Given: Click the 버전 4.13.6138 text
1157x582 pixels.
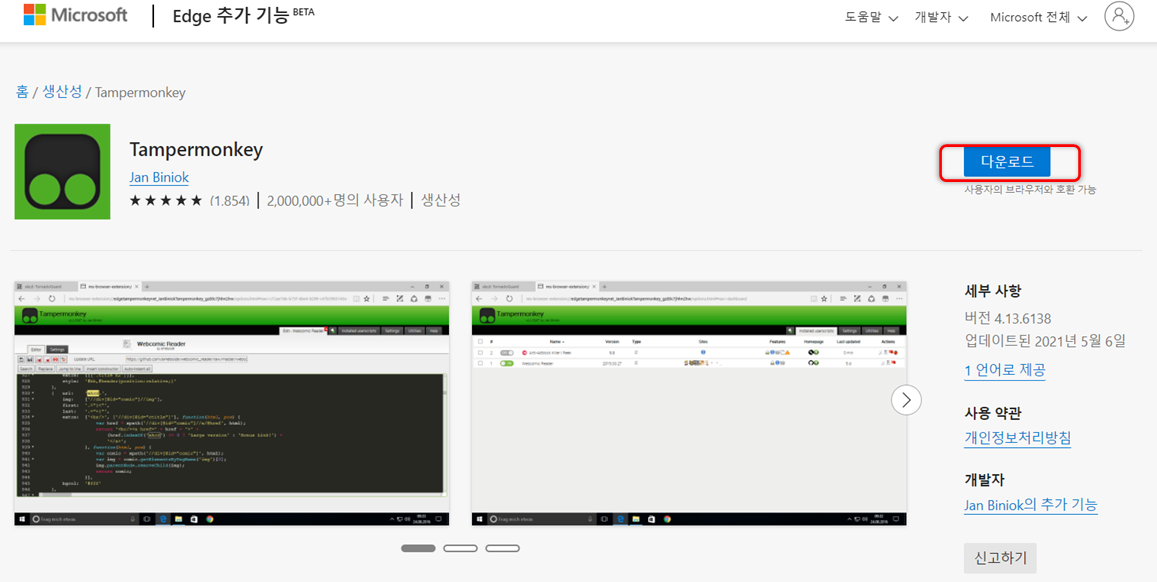Looking at the screenshot, I should click(x=1008, y=318).
